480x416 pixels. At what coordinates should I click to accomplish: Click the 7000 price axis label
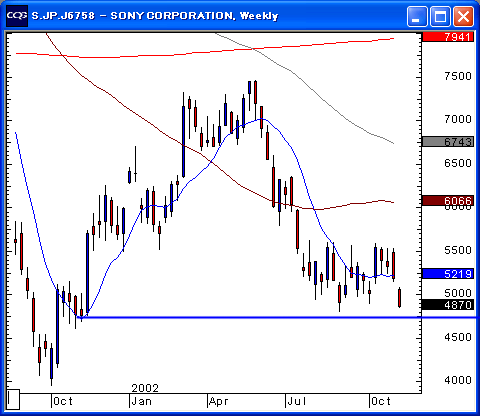point(458,119)
